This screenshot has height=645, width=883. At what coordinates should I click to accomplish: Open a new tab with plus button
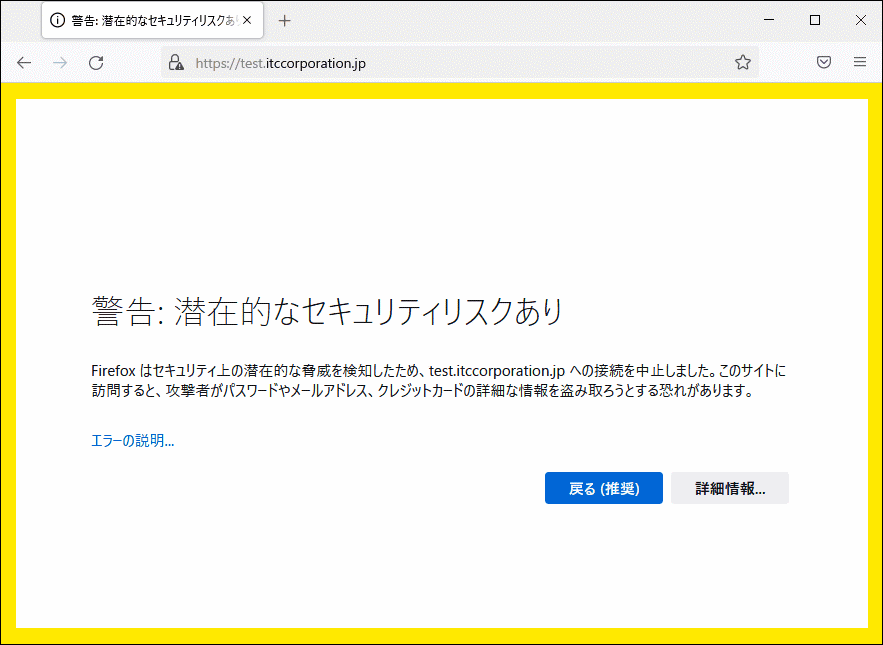[284, 21]
